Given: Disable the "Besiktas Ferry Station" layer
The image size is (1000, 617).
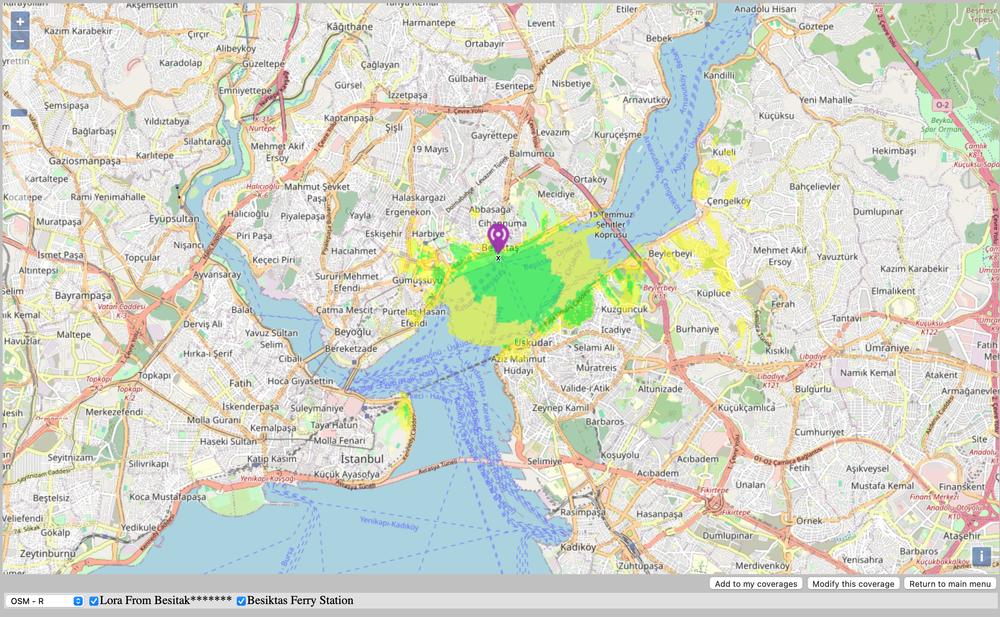Looking at the screenshot, I should pos(239,601).
